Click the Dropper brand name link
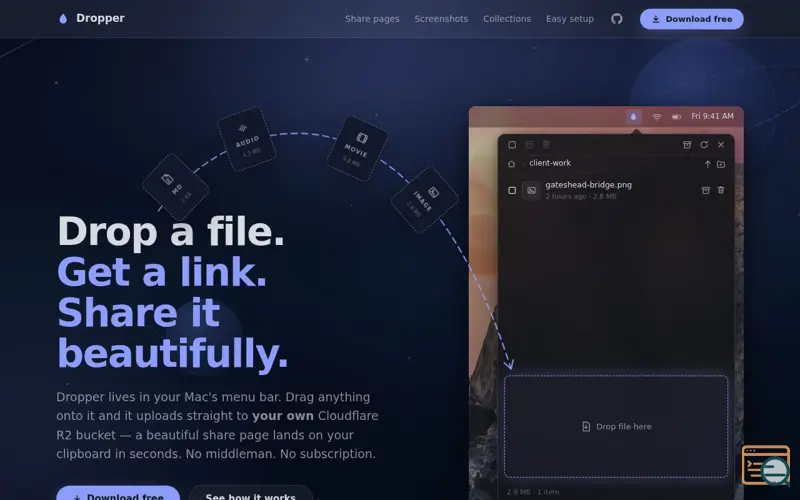The width and height of the screenshot is (800, 500). pos(100,18)
